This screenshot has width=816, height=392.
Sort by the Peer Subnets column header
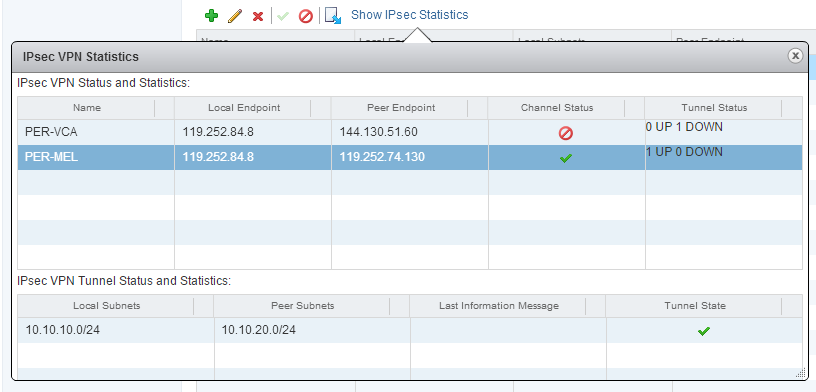303,306
